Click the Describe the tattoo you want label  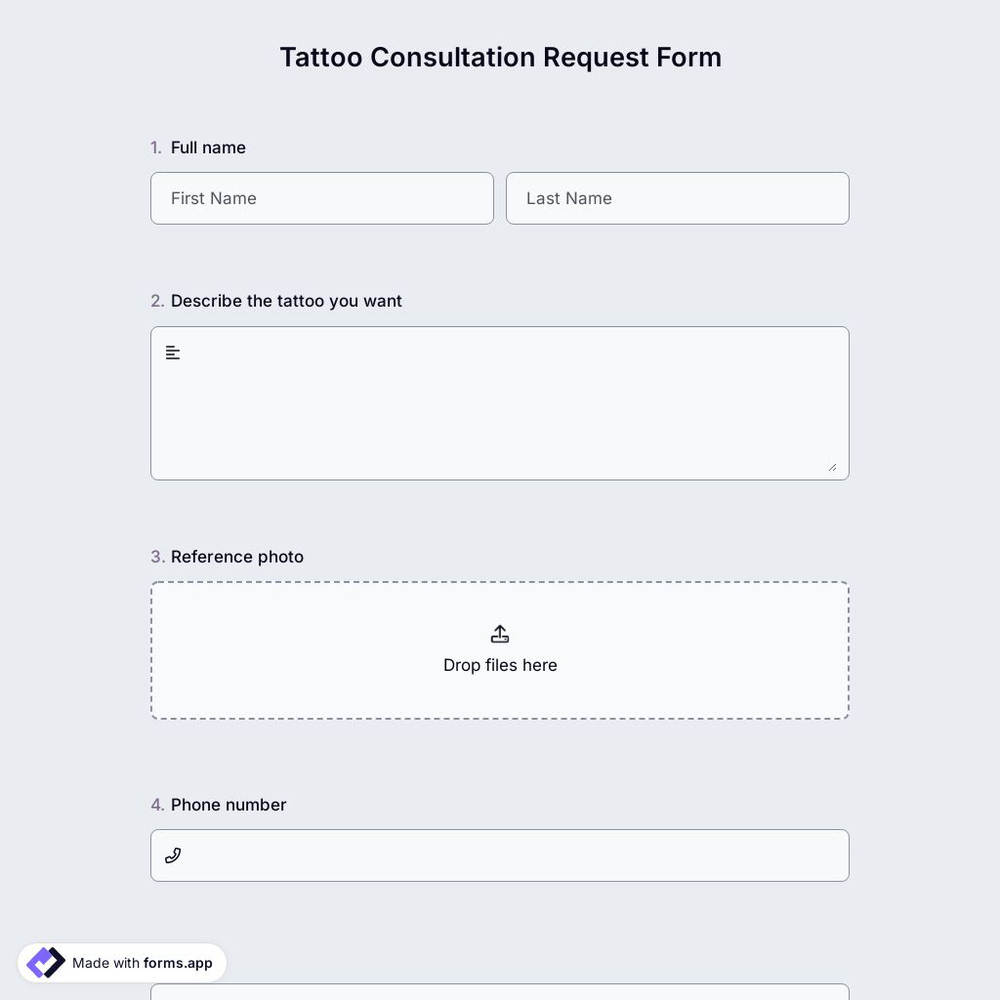[x=286, y=300]
